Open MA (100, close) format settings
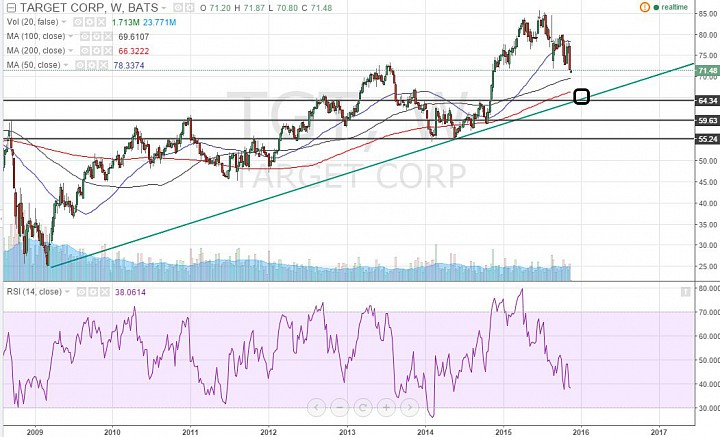Image resolution: width=720 pixels, height=437 pixels. click(x=96, y=36)
